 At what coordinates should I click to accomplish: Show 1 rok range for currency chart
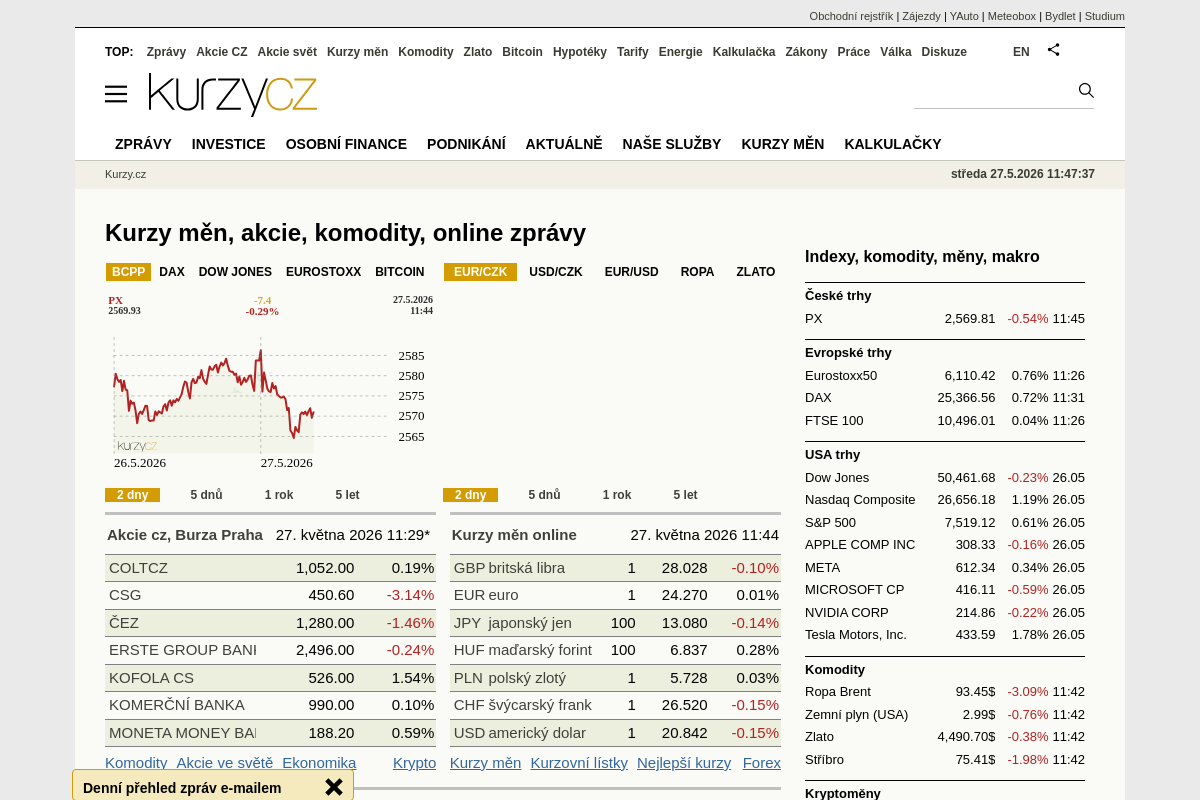[x=617, y=495]
